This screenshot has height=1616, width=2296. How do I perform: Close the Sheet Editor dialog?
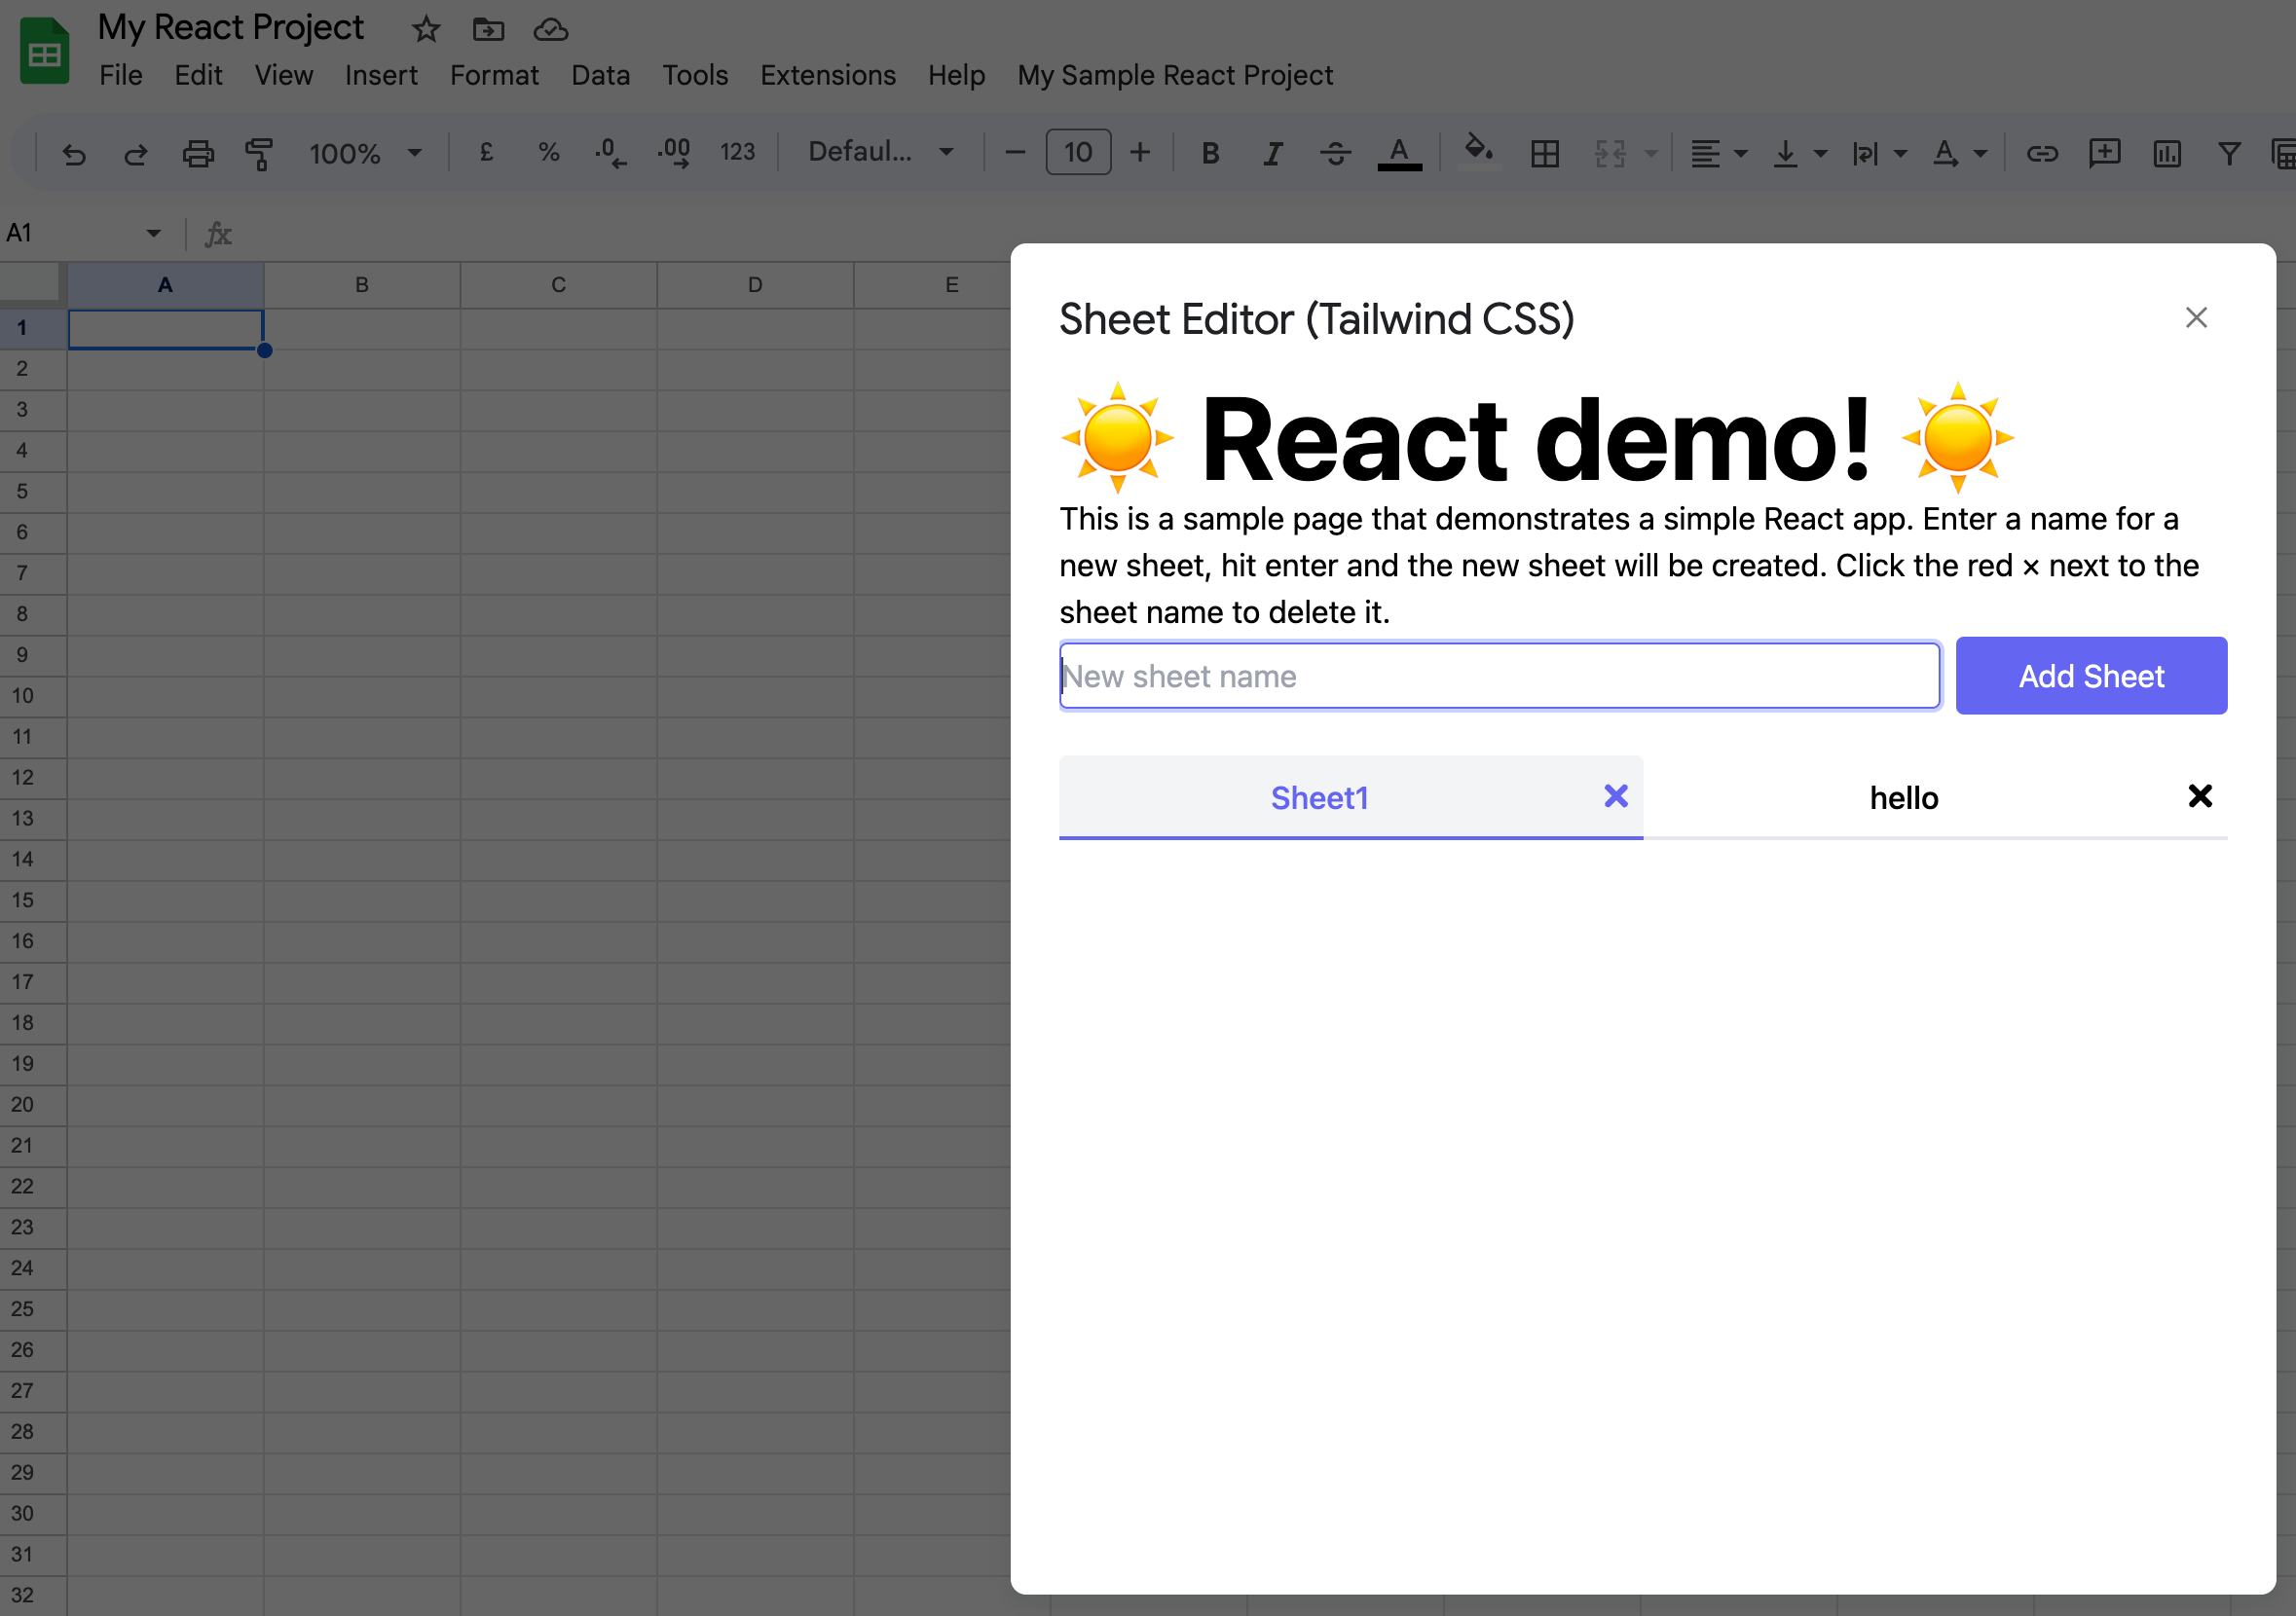pyautogui.click(x=2196, y=318)
